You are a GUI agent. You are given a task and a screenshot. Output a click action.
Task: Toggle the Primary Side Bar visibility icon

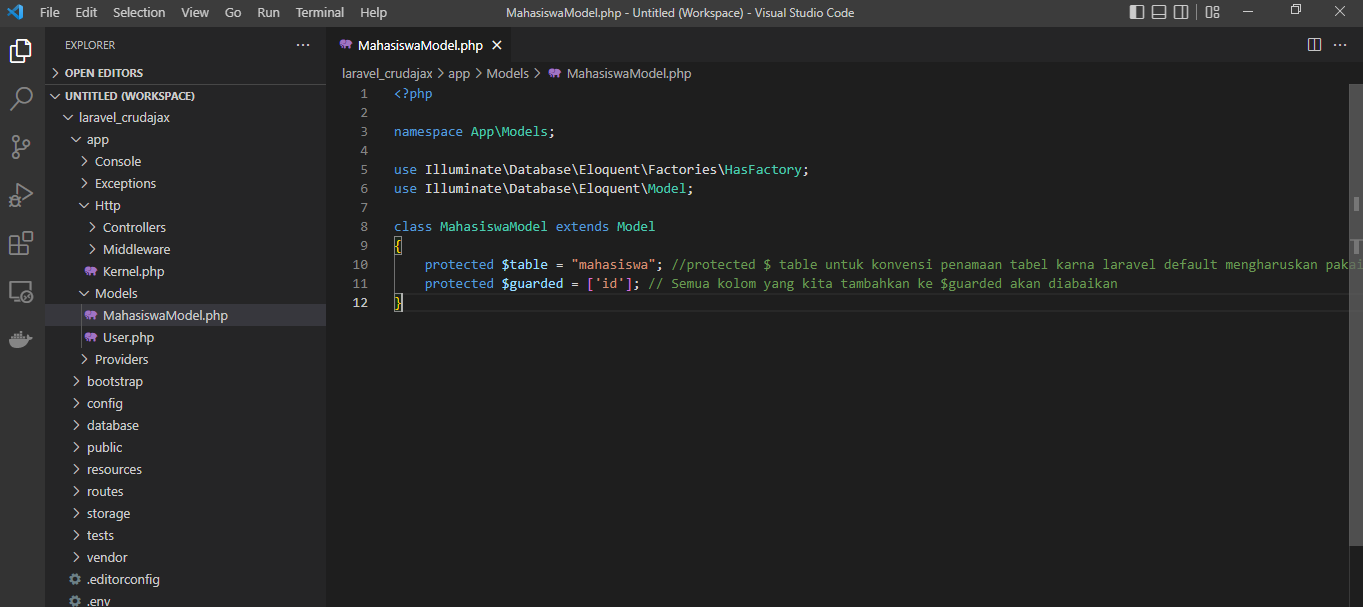(1135, 11)
